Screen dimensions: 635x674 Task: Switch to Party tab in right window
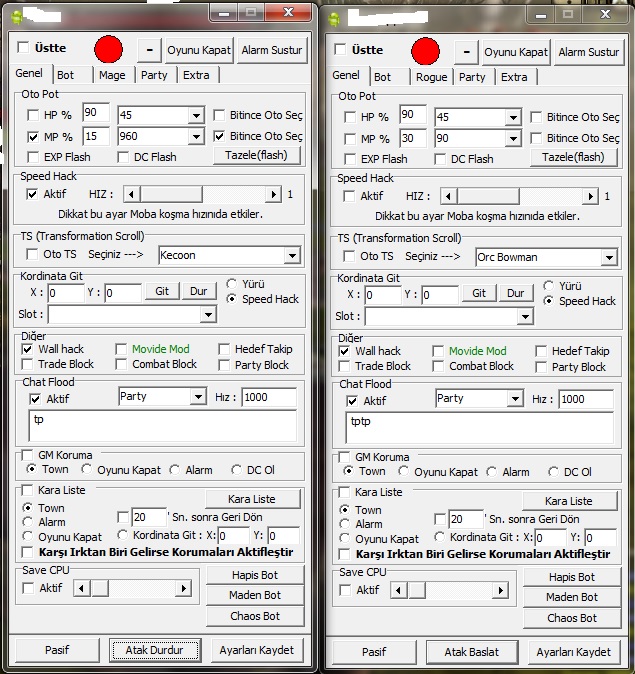(x=472, y=77)
